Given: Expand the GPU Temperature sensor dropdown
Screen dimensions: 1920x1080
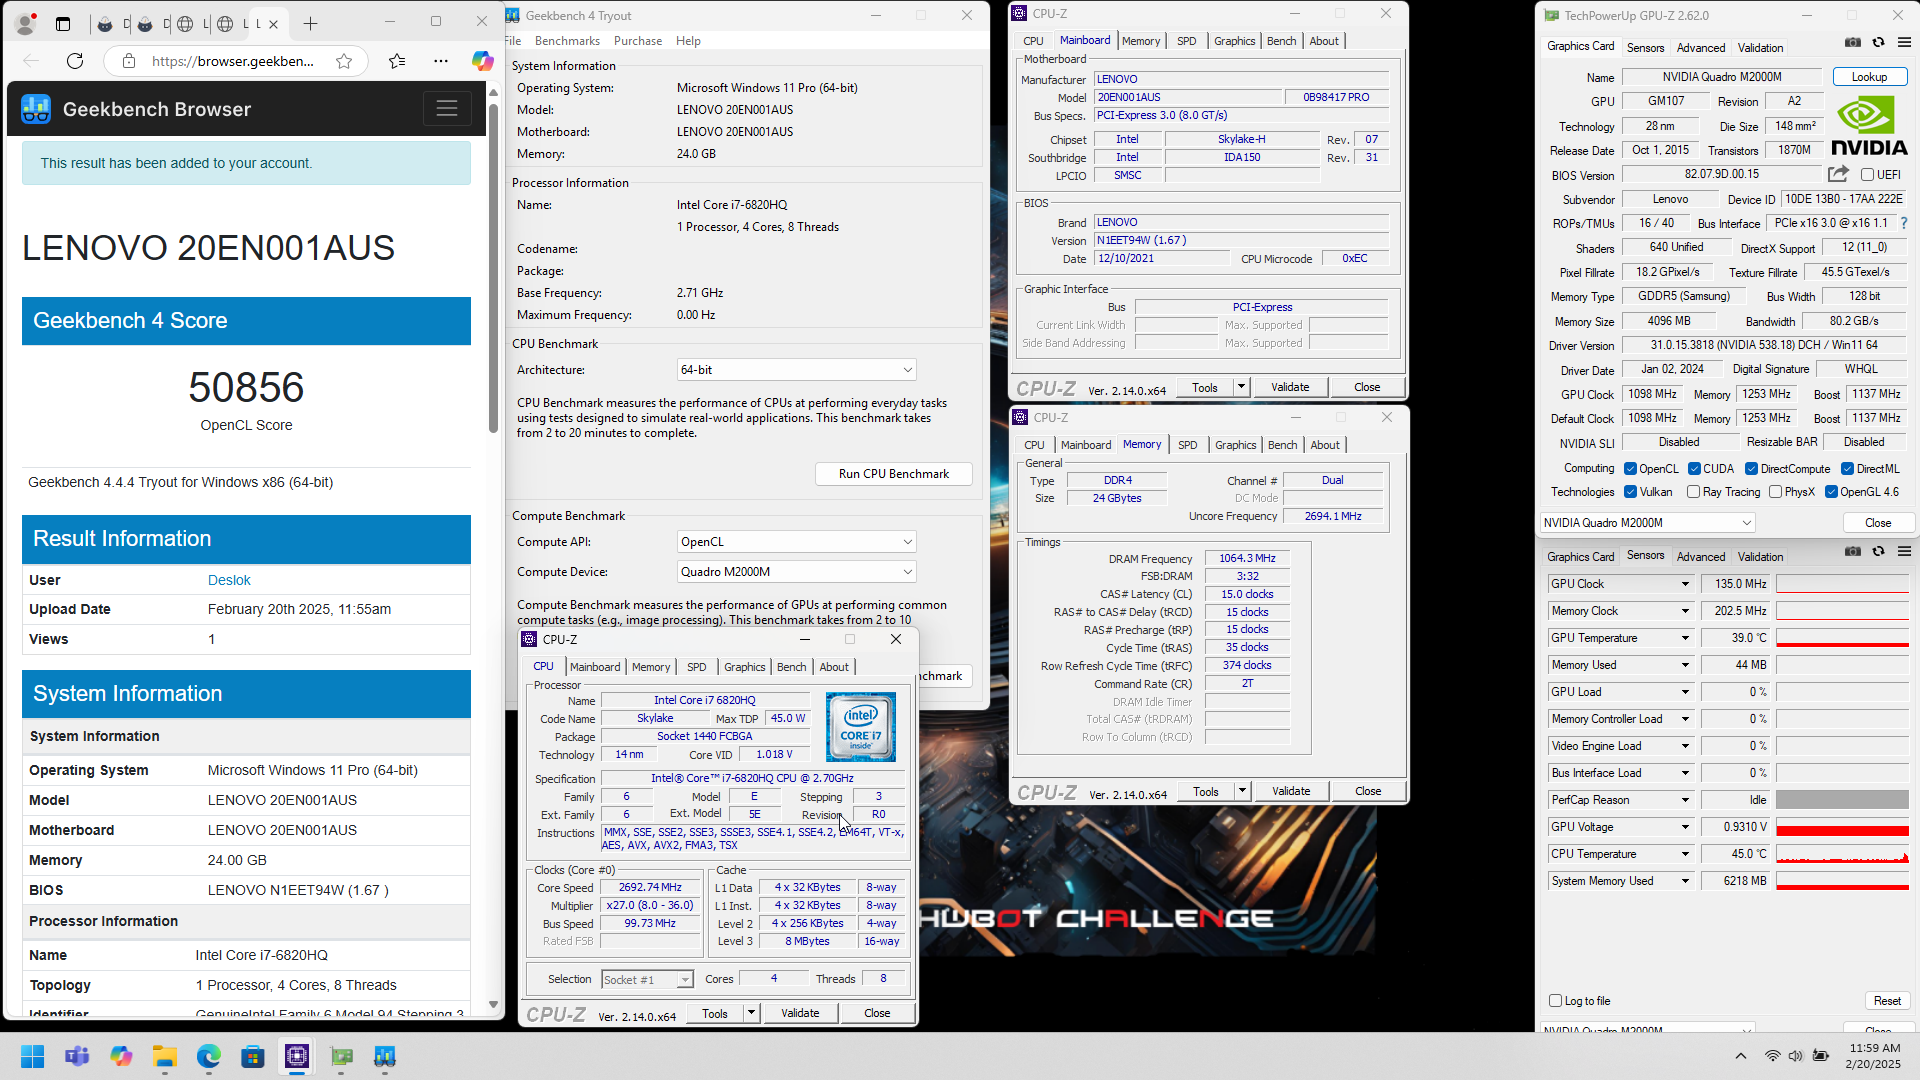Looking at the screenshot, I should [1684, 638].
